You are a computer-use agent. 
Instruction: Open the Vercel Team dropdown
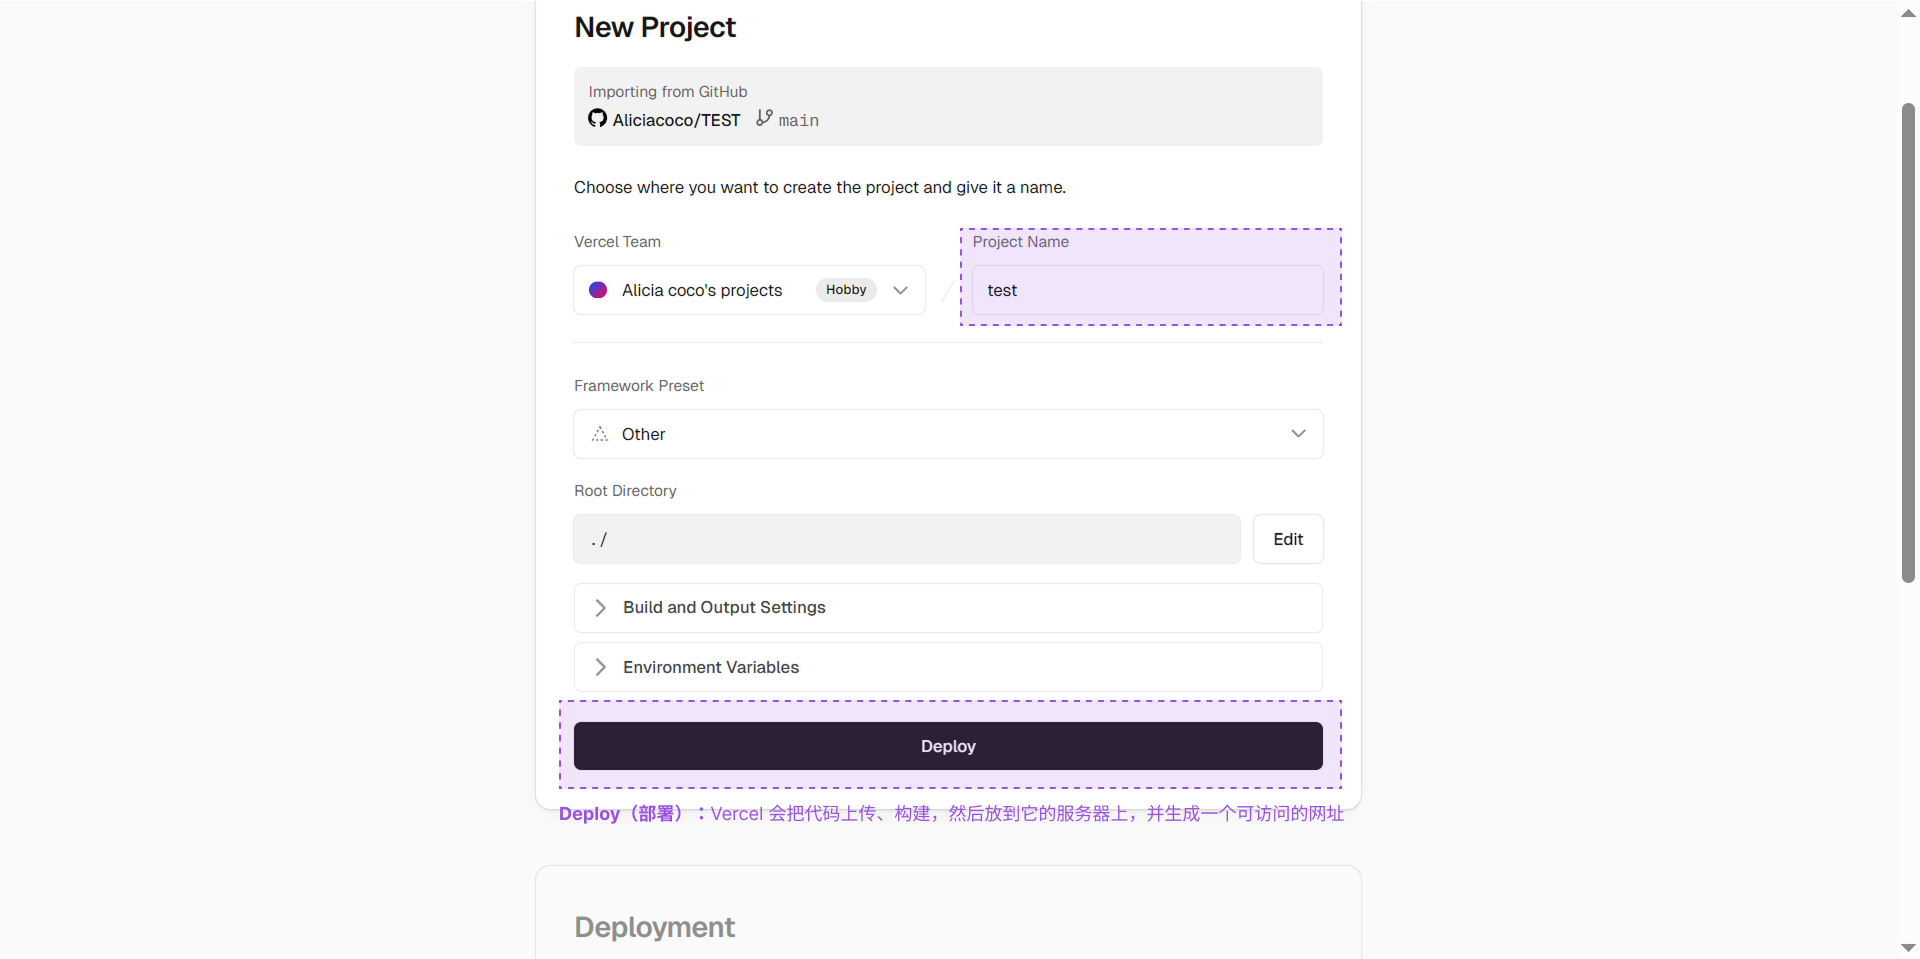[x=749, y=290]
